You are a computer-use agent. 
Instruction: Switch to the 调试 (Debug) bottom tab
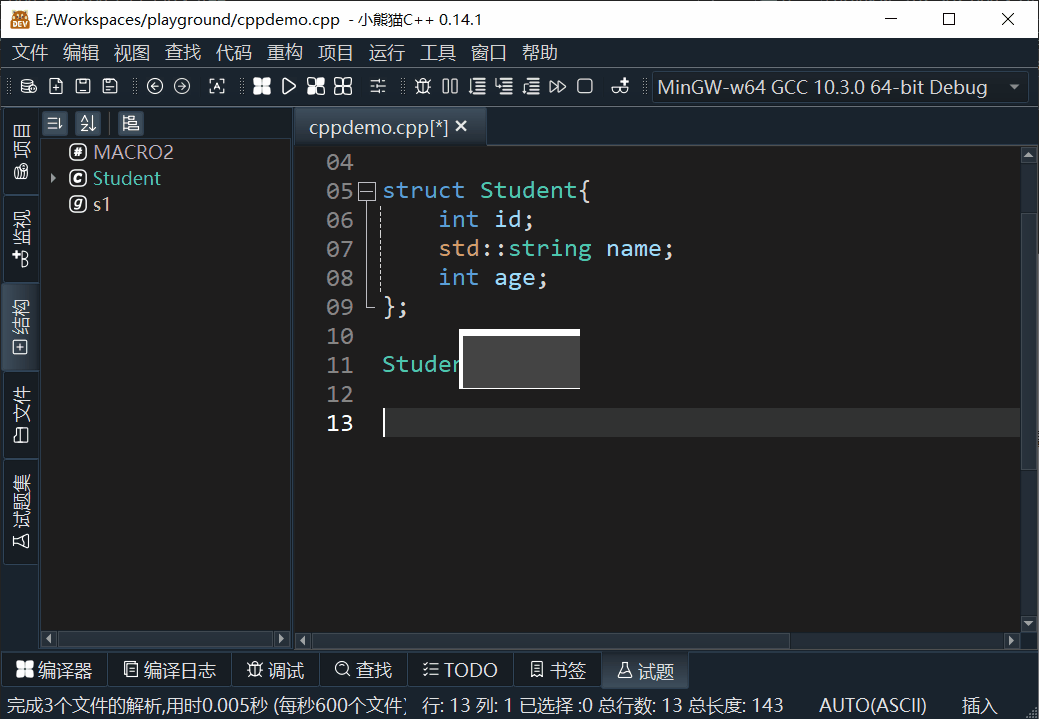tap(274, 670)
